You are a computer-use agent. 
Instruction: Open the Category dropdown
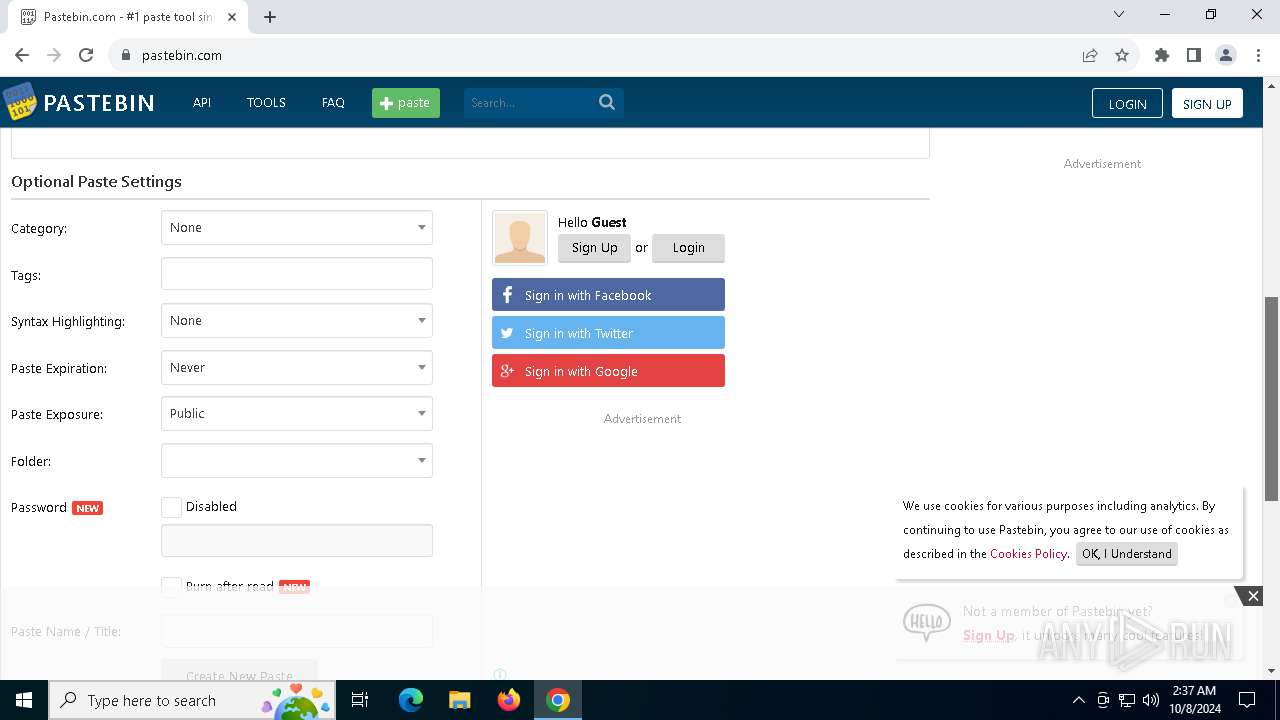297,228
